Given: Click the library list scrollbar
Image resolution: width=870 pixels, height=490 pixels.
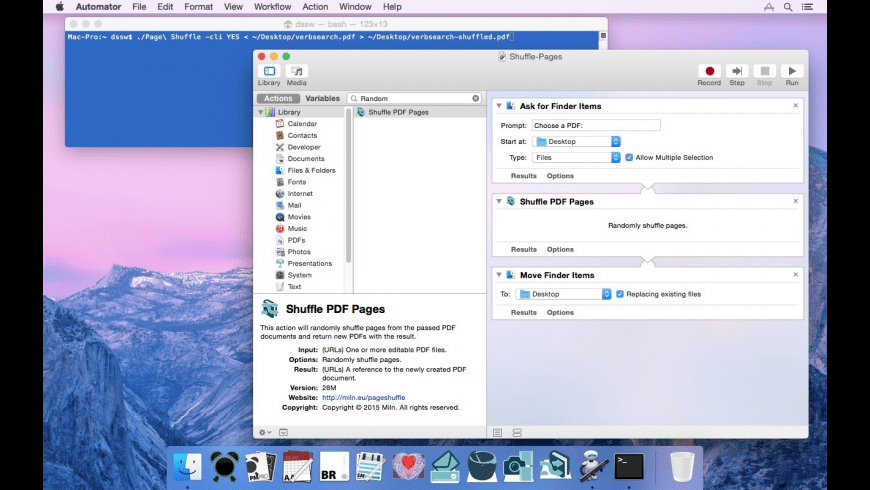Looking at the screenshot, I should pos(348,186).
